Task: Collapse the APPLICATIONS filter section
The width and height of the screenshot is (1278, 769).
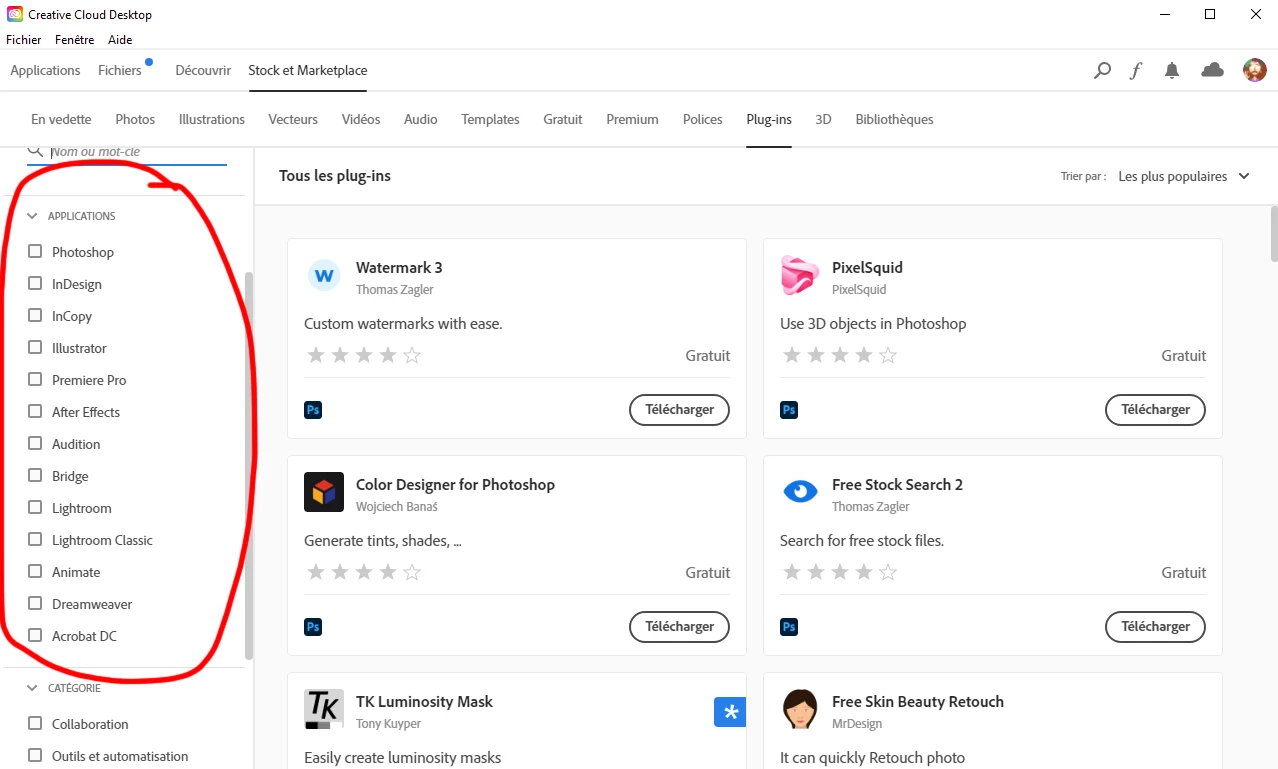Action: [x=32, y=216]
